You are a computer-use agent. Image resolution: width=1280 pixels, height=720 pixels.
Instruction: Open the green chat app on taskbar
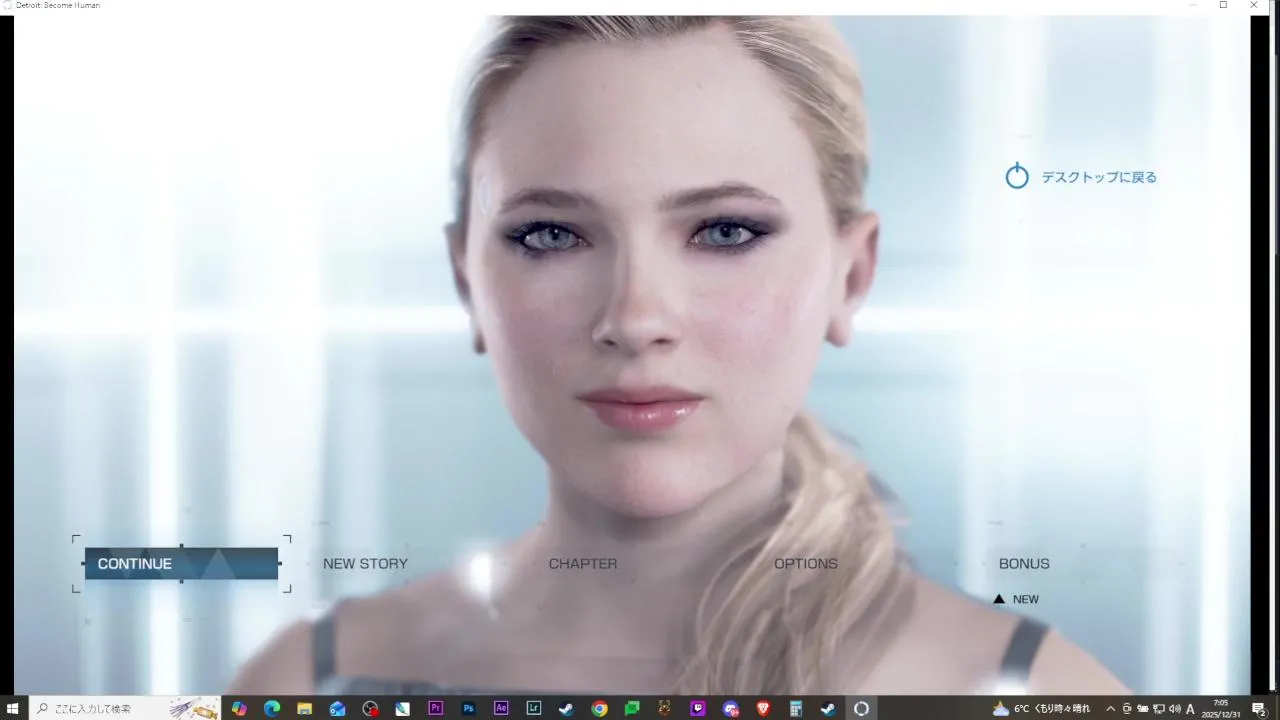[x=632, y=709]
